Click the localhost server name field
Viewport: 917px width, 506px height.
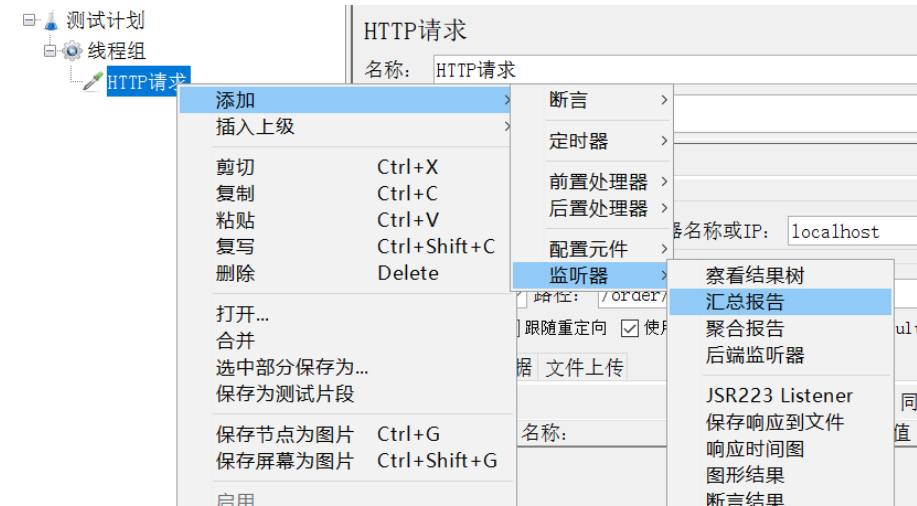(852, 232)
